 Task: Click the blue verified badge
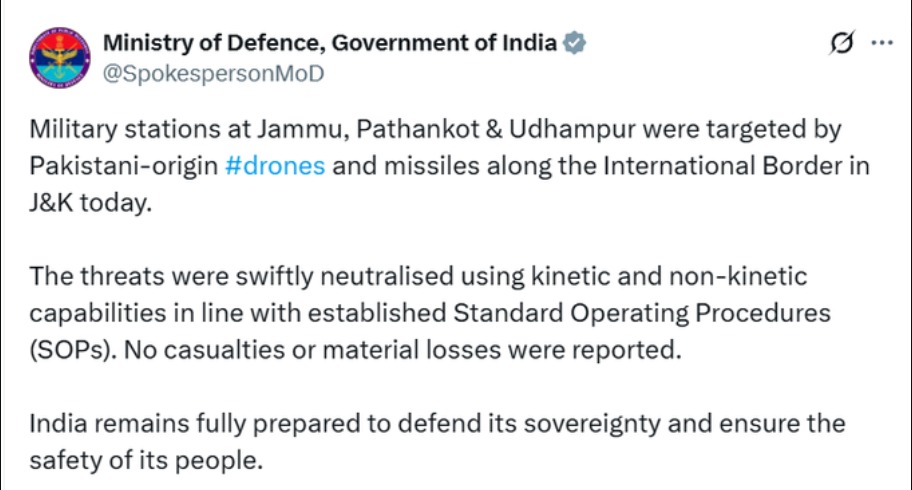coord(574,43)
